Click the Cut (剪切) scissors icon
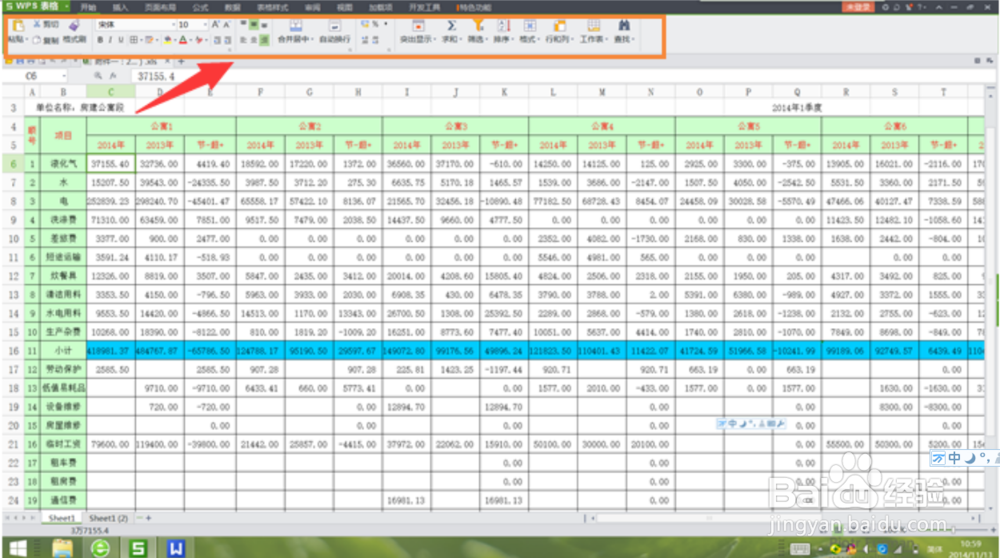The height and width of the screenshot is (558, 1000). 36,24
